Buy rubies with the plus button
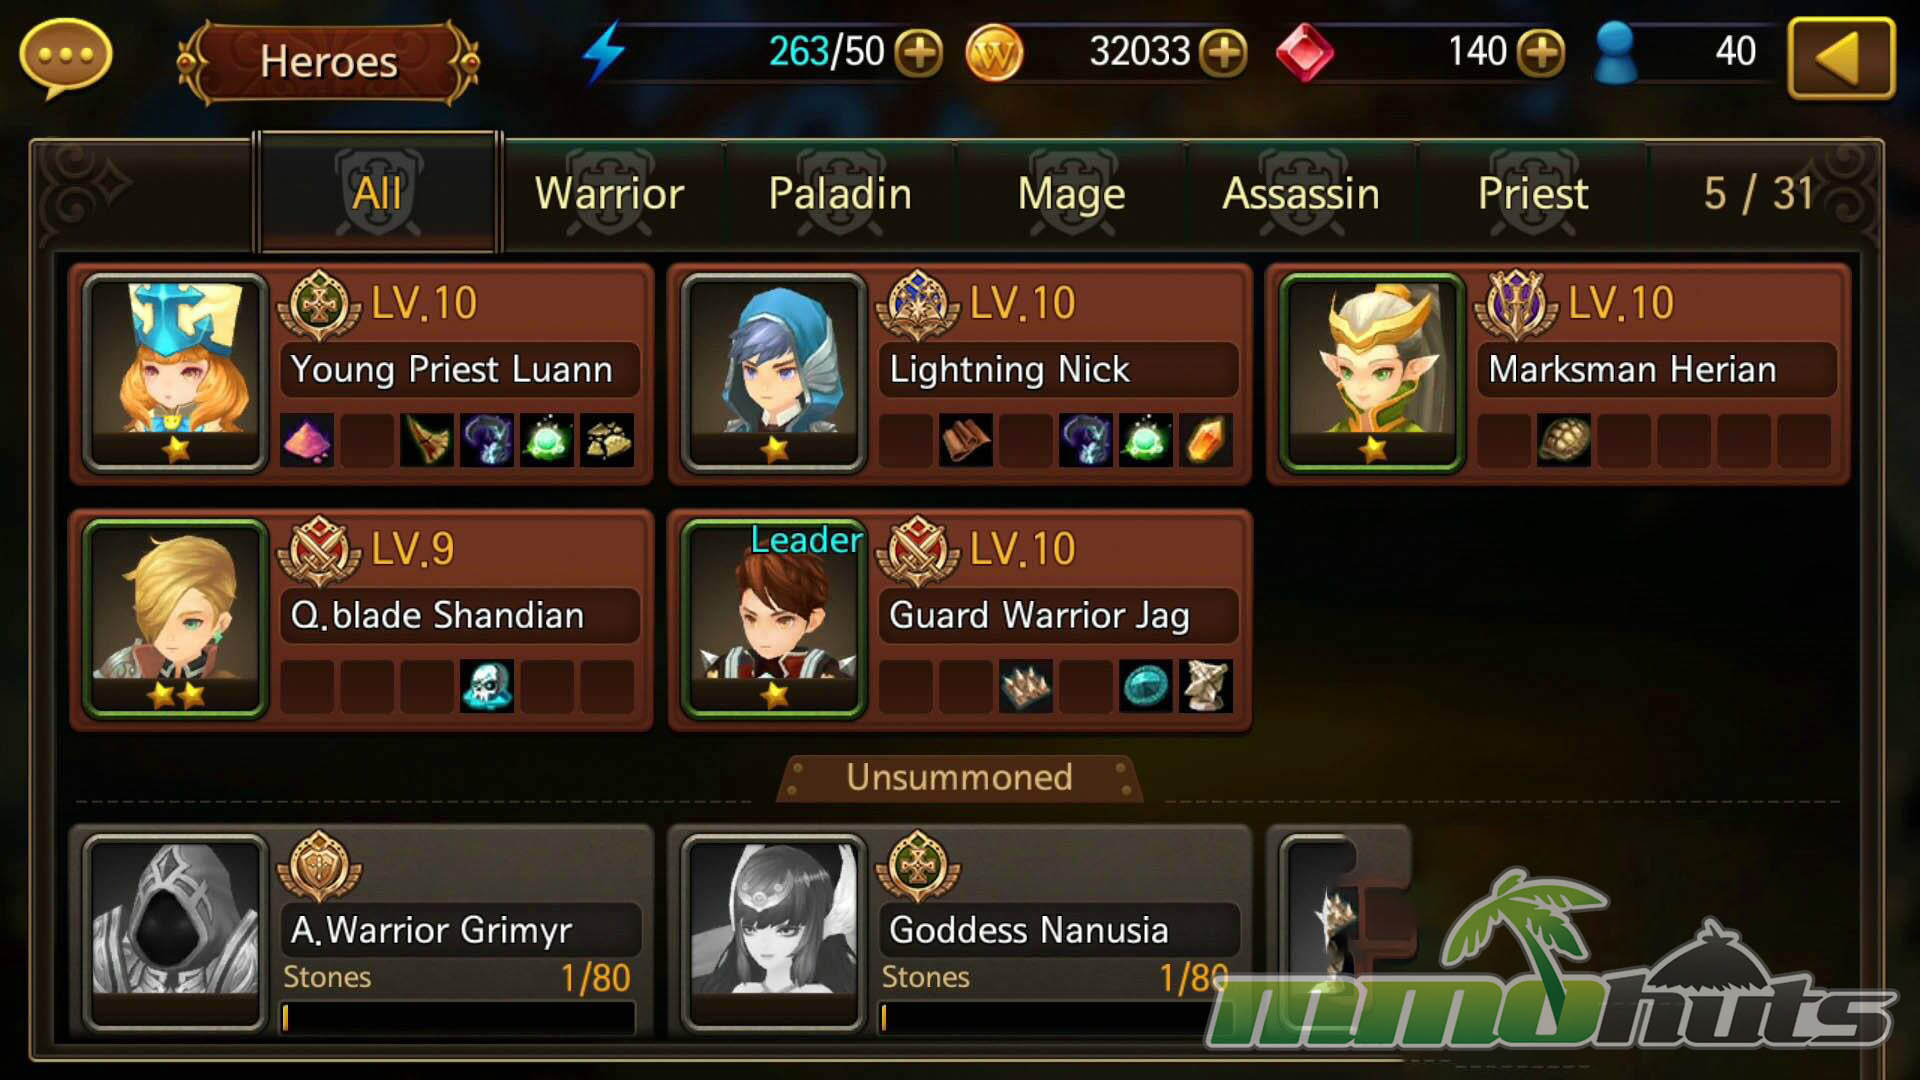 [x=1541, y=52]
